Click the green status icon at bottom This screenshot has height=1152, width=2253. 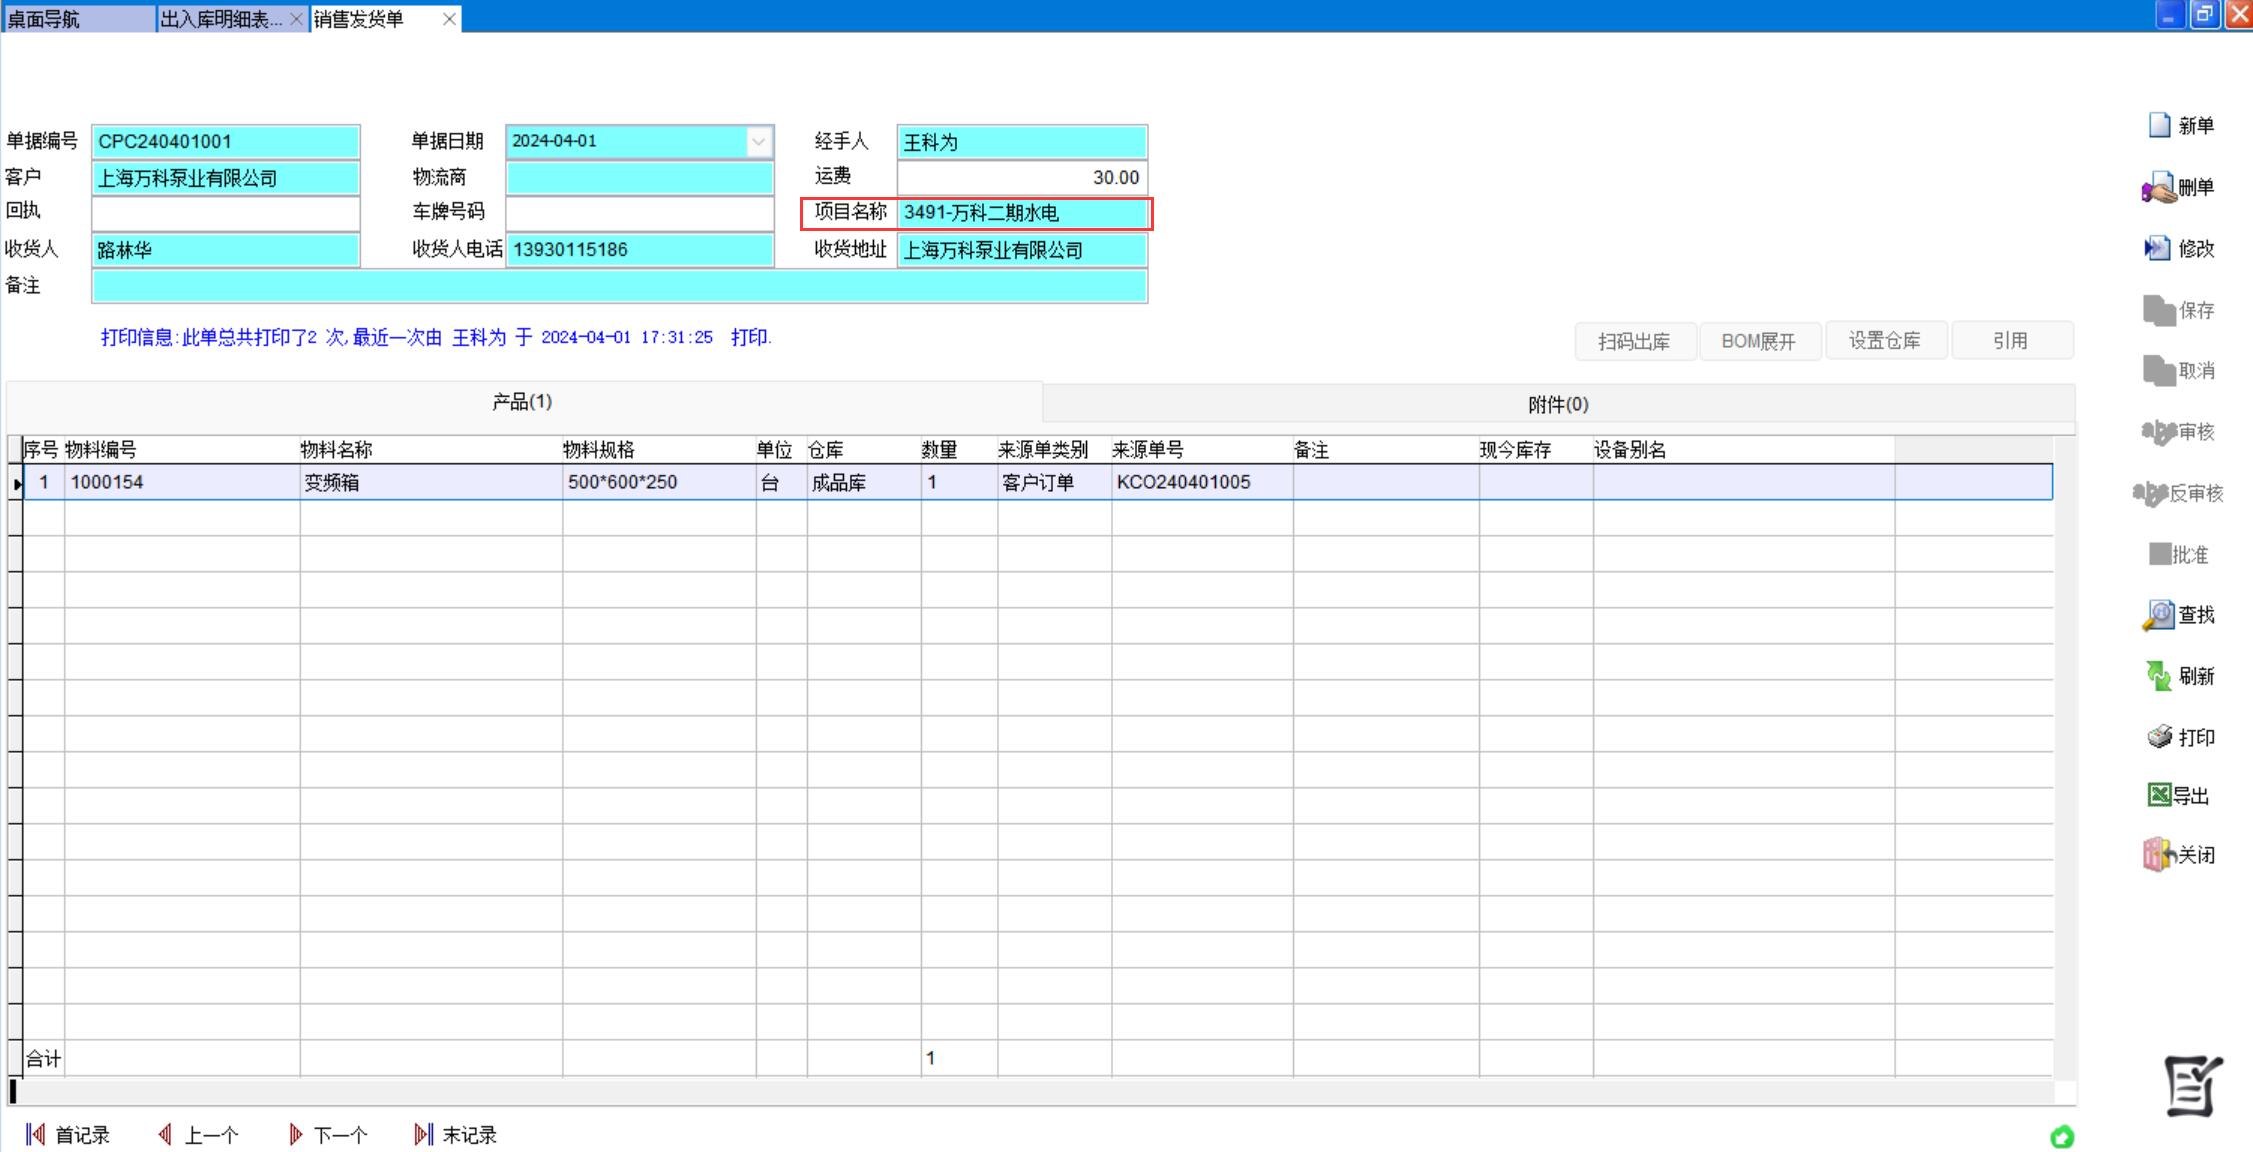click(x=2062, y=1136)
